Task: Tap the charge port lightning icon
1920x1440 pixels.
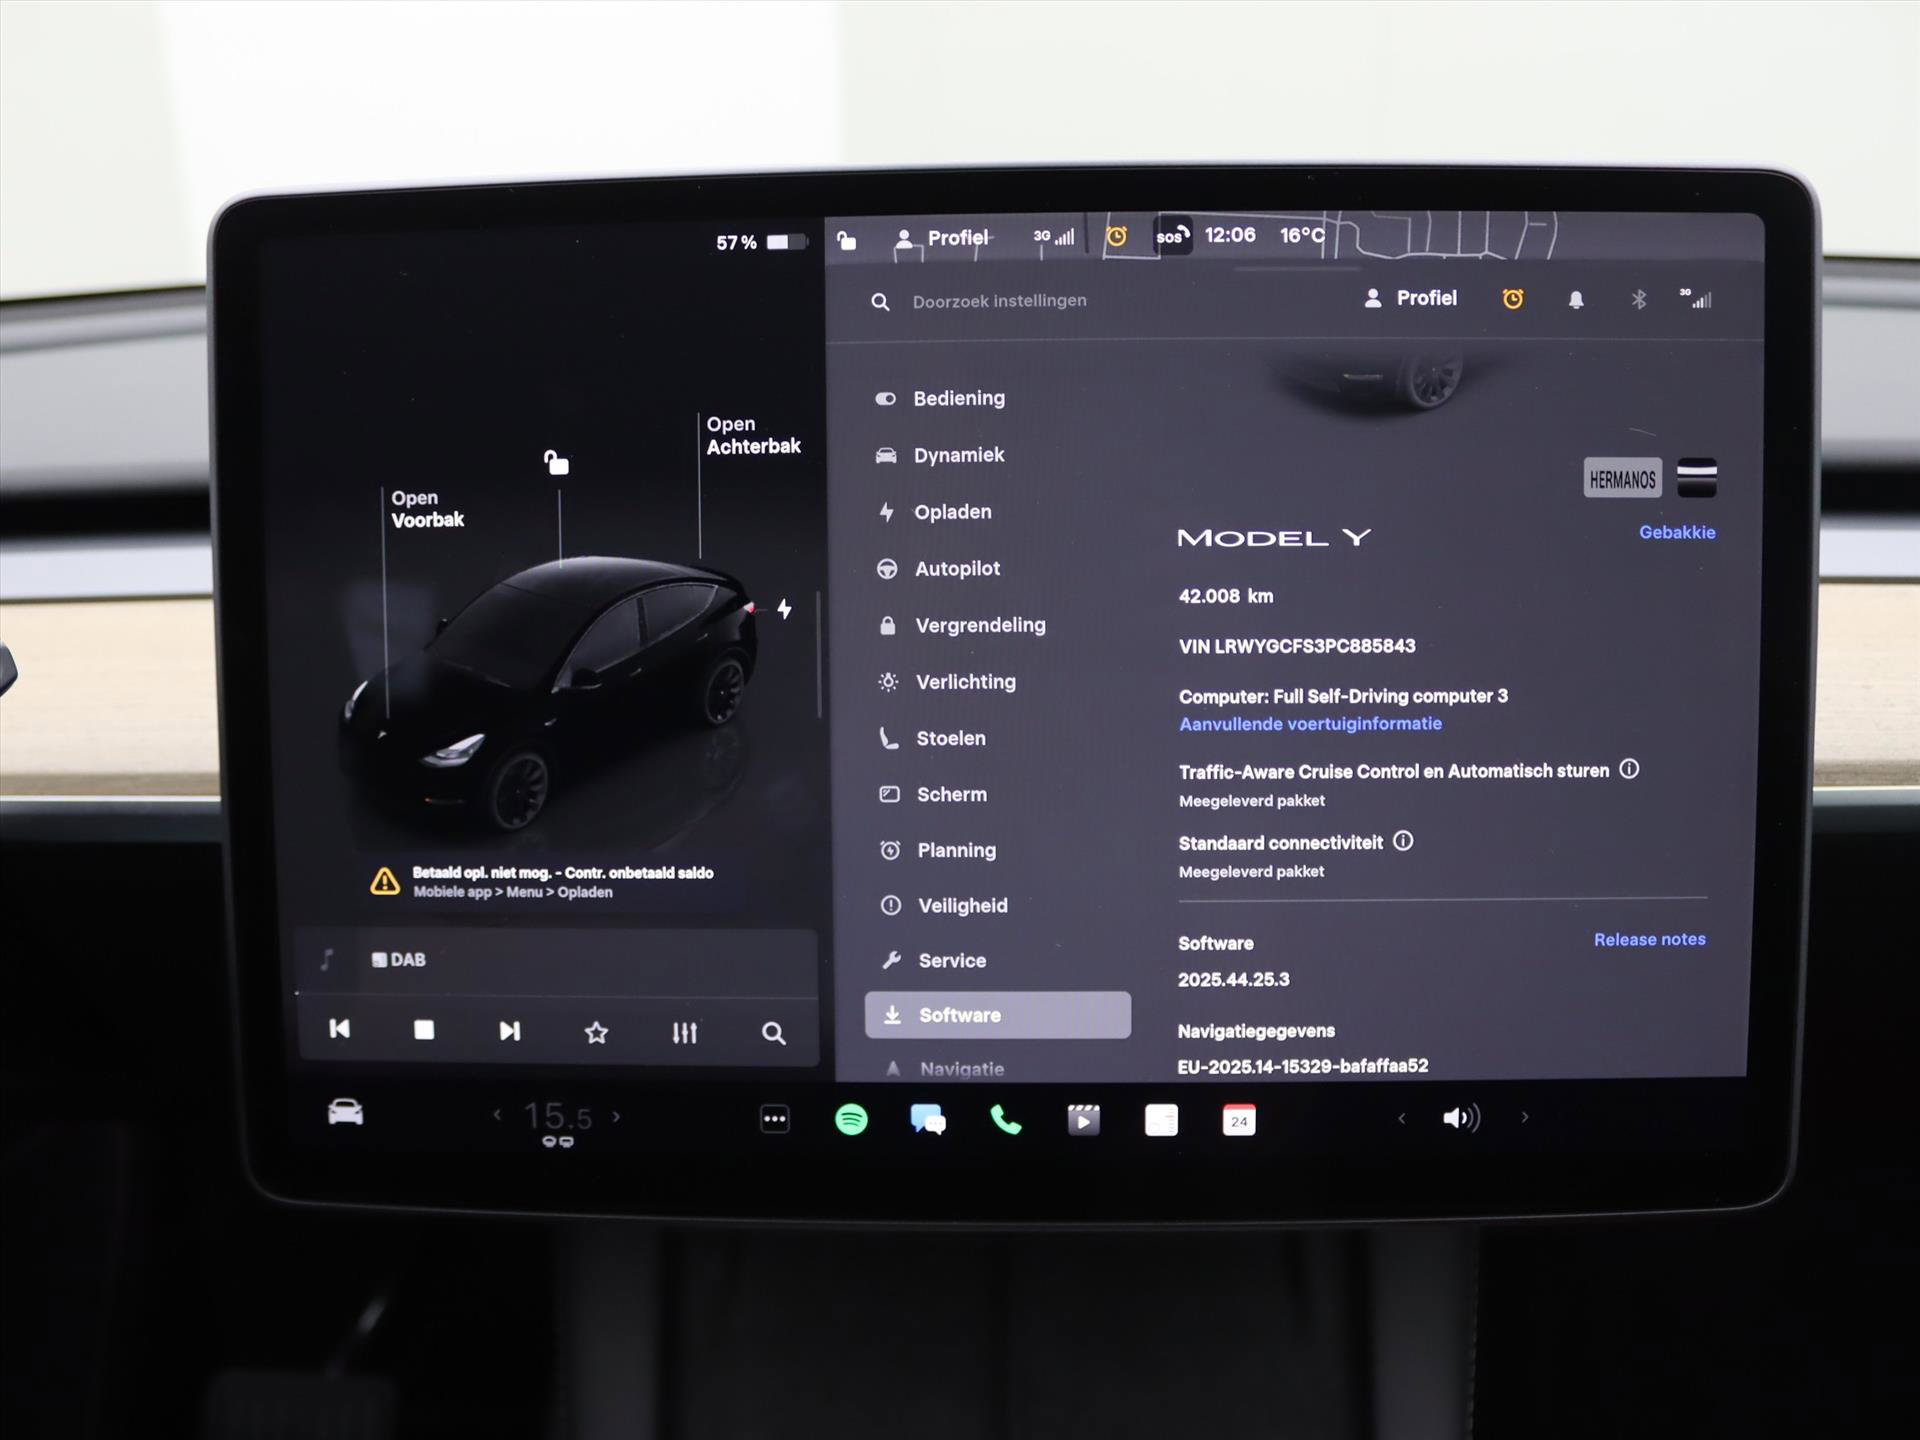Action: (x=784, y=609)
